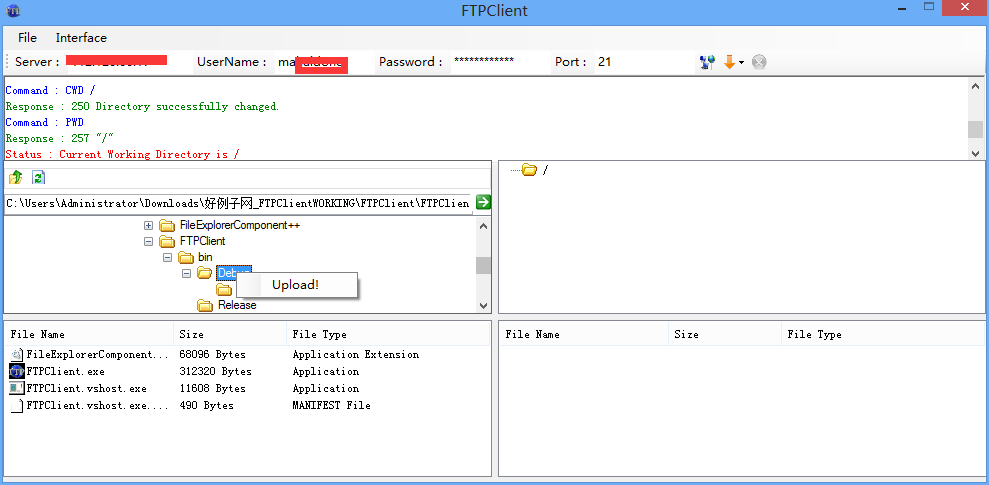Click the MANIFEST File type cell
This screenshot has width=989, height=485.
click(331, 406)
